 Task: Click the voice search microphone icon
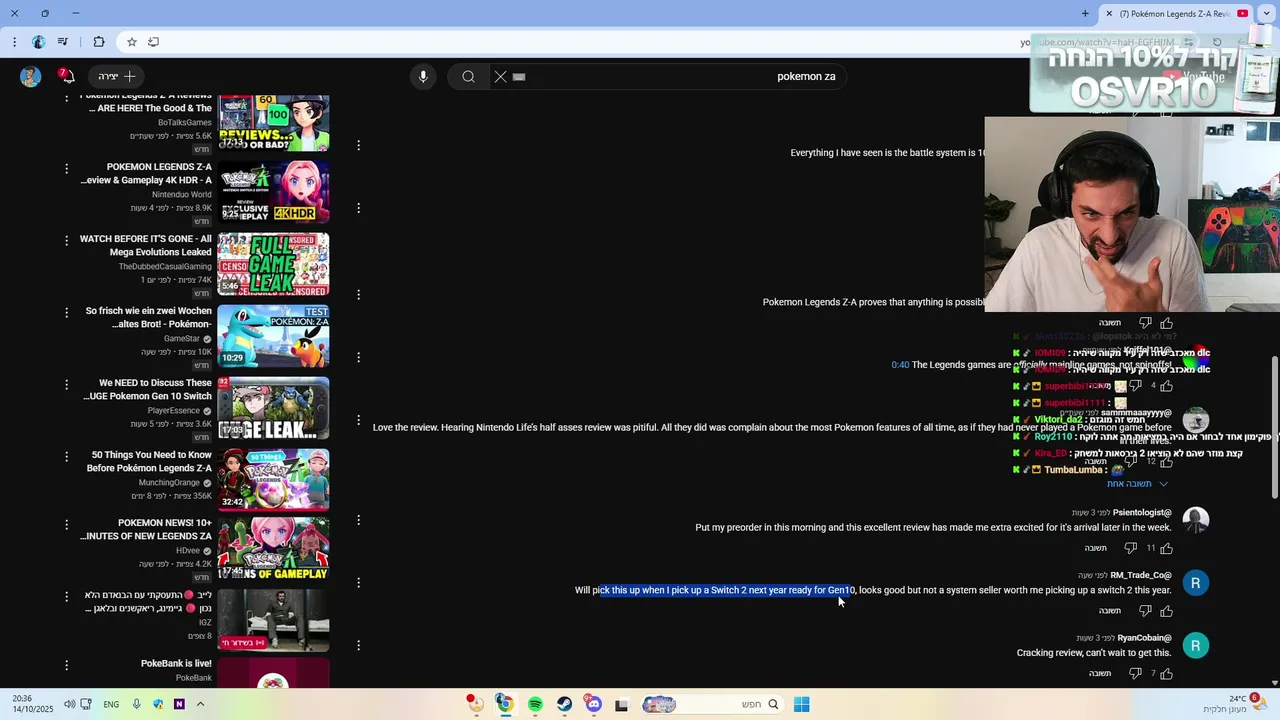(x=423, y=76)
